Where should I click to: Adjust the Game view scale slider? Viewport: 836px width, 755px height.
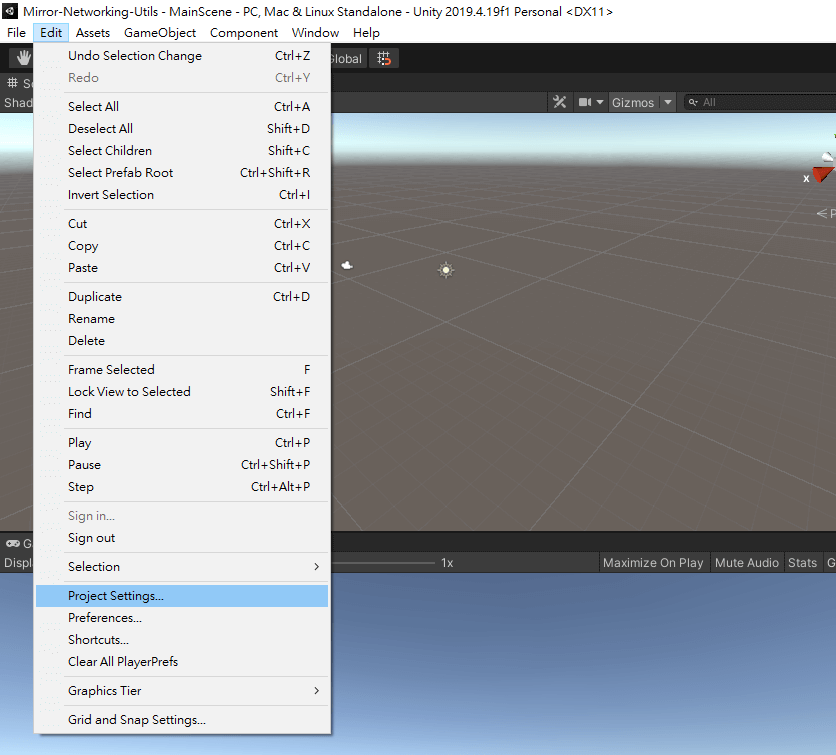pos(383,563)
